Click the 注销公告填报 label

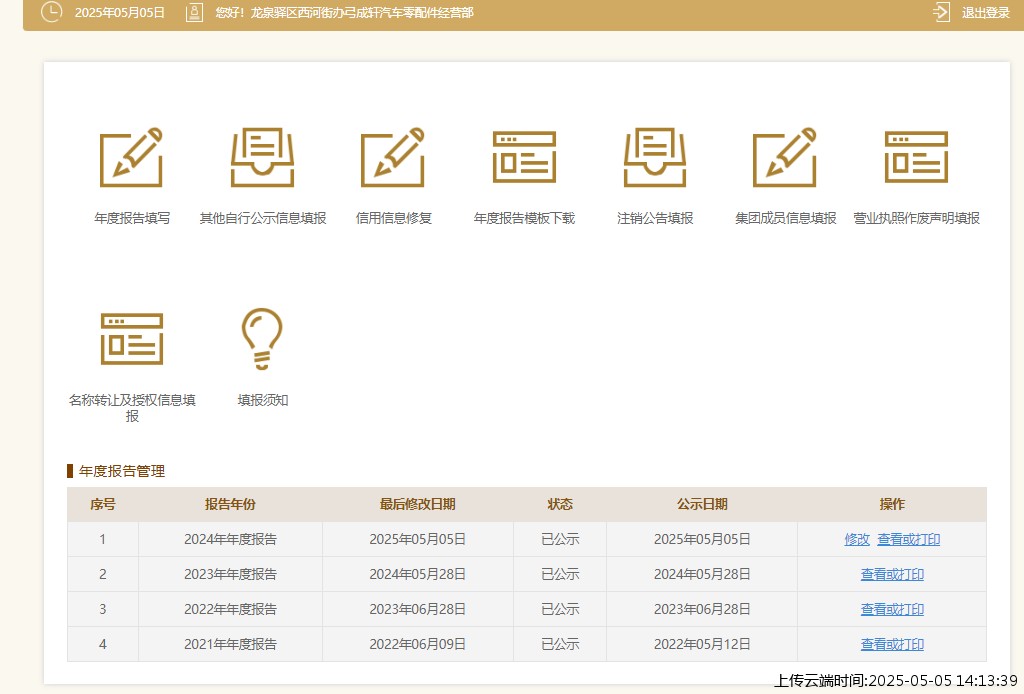655,218
